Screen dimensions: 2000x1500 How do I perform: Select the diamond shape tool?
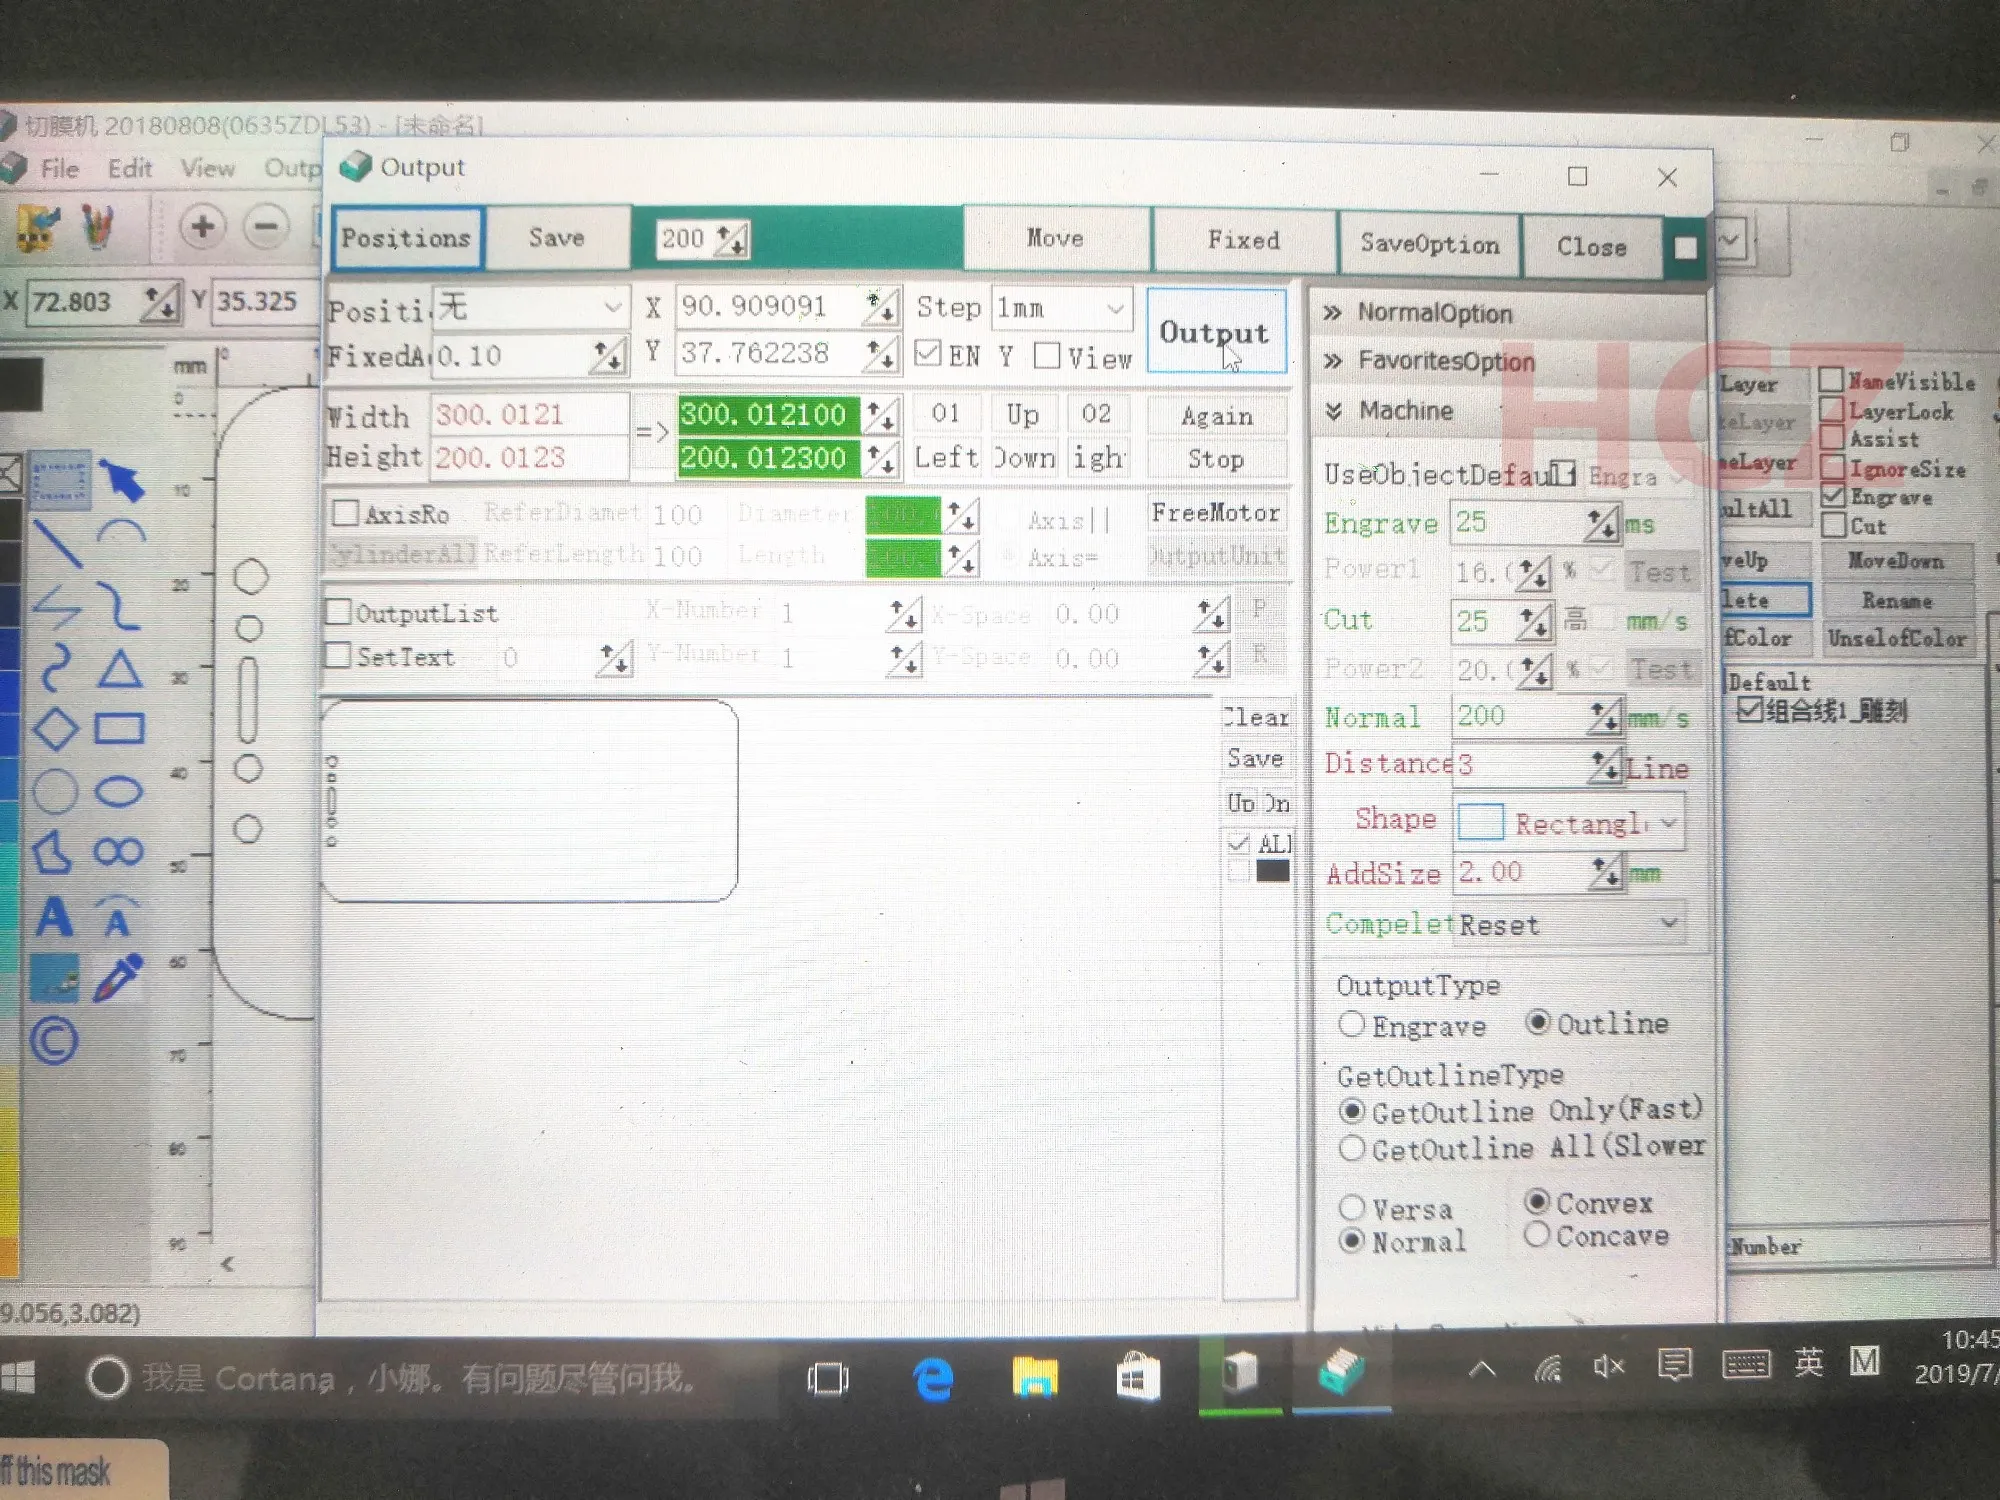[56, 728]
